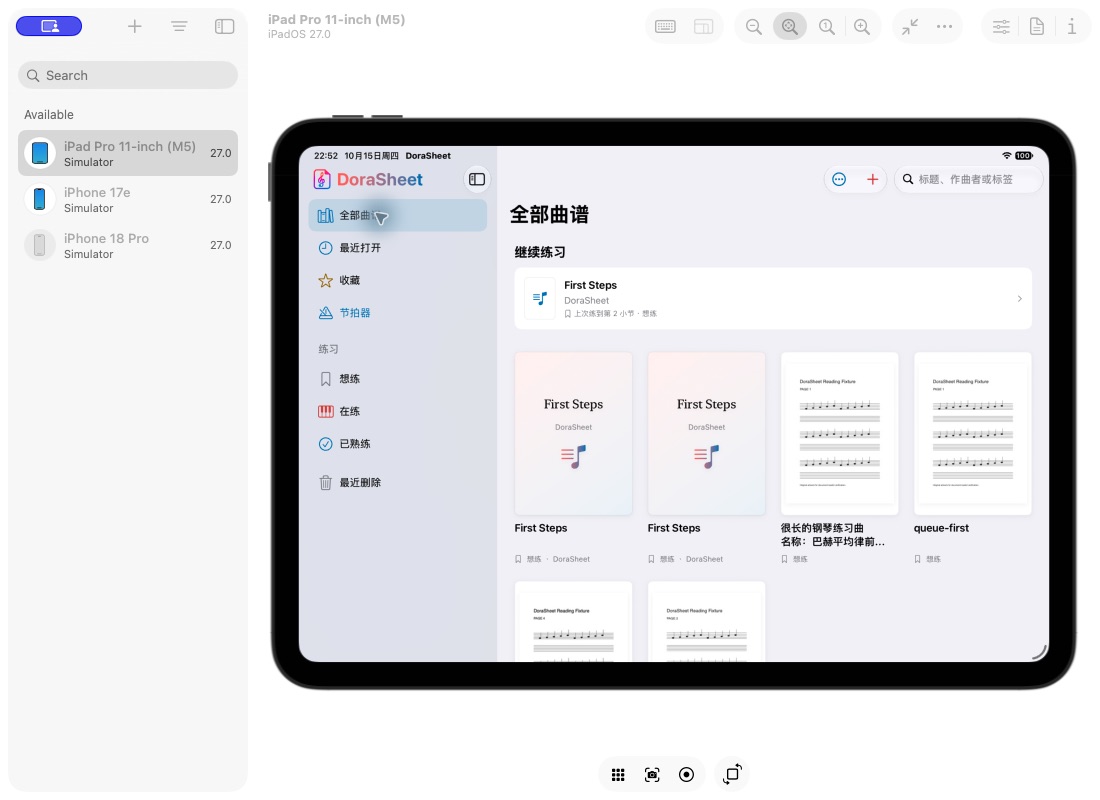Click the layout panel icon beside keyboard
Image resolution: width=1100 pixels, height=800 pixels.
pos(703,27)
